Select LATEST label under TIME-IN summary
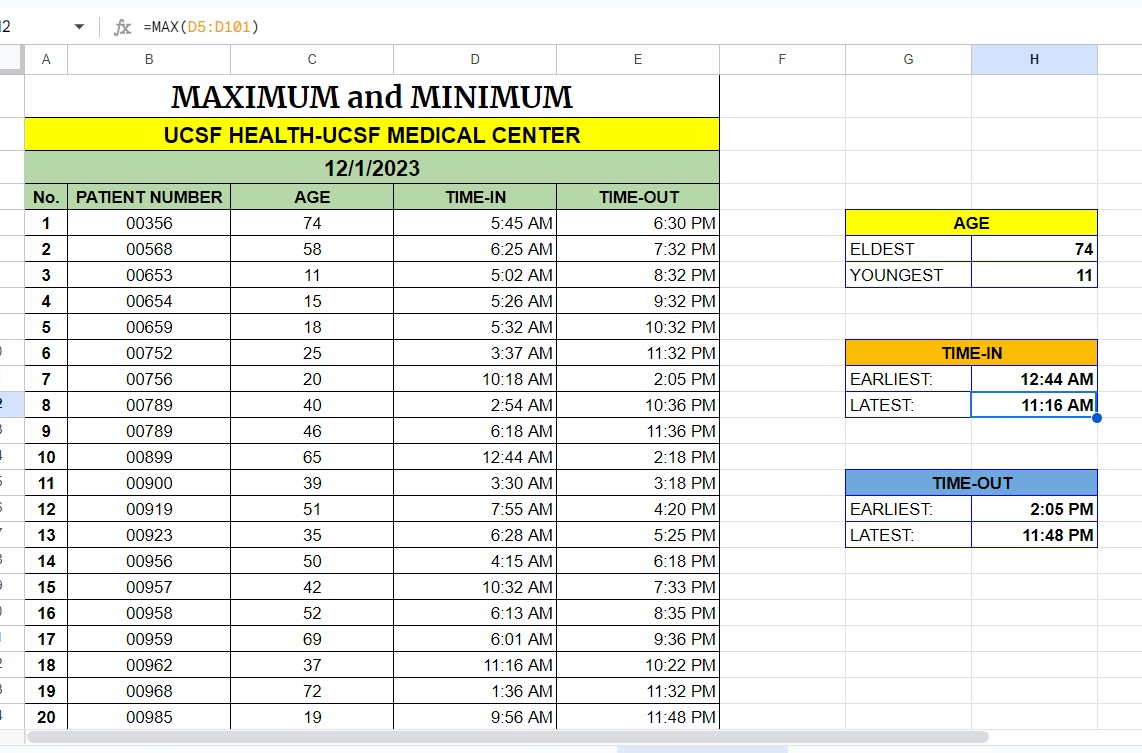1142x753 pixels. [908, 405]
